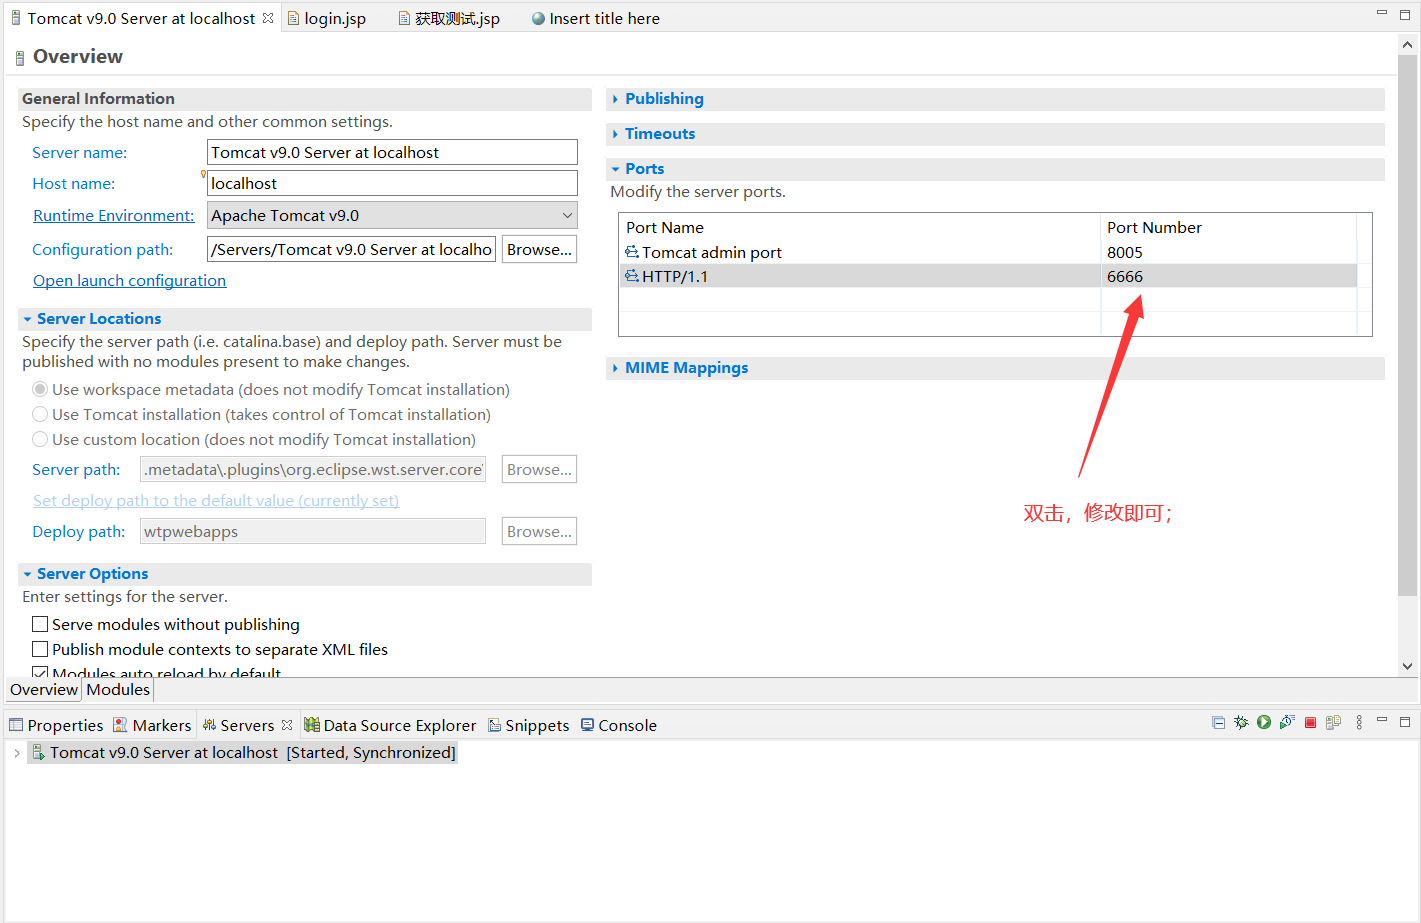Click the Host name input field
The width and height of the screenshot is (1421, 923).
pyautogui.click(x=392, y=183)
